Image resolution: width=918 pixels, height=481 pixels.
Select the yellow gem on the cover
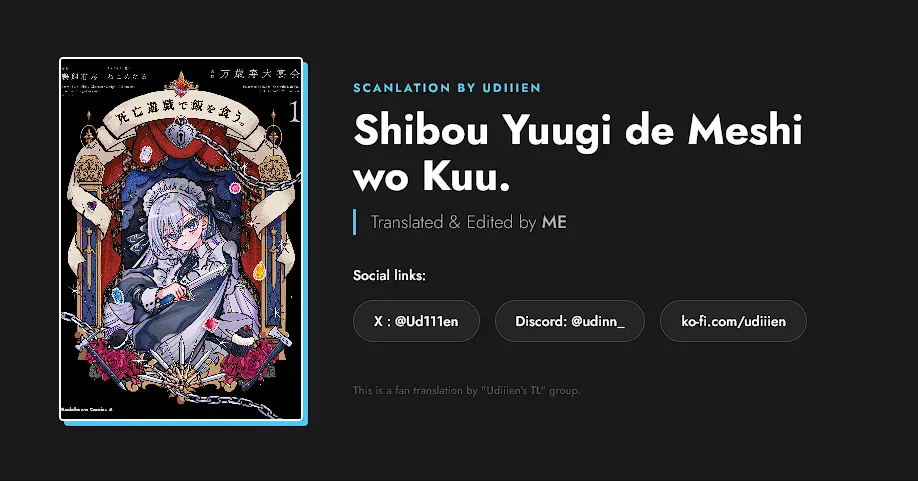(x=259, y=271)
